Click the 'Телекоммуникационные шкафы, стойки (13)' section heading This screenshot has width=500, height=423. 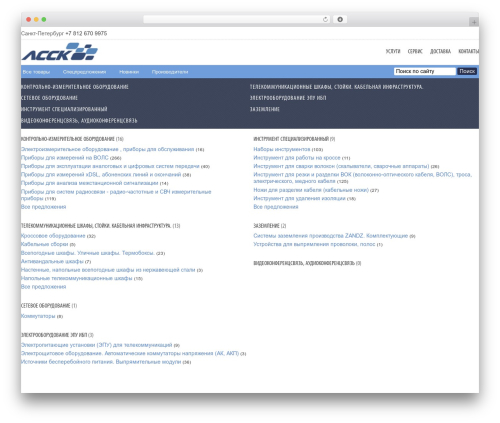[100, 226]
